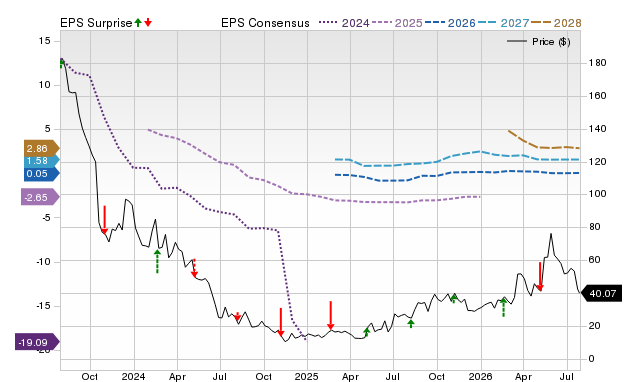This screenshot has height=382, width=640.
Task: Click the 120 label on the price axis
Action: tap(598, 162)
